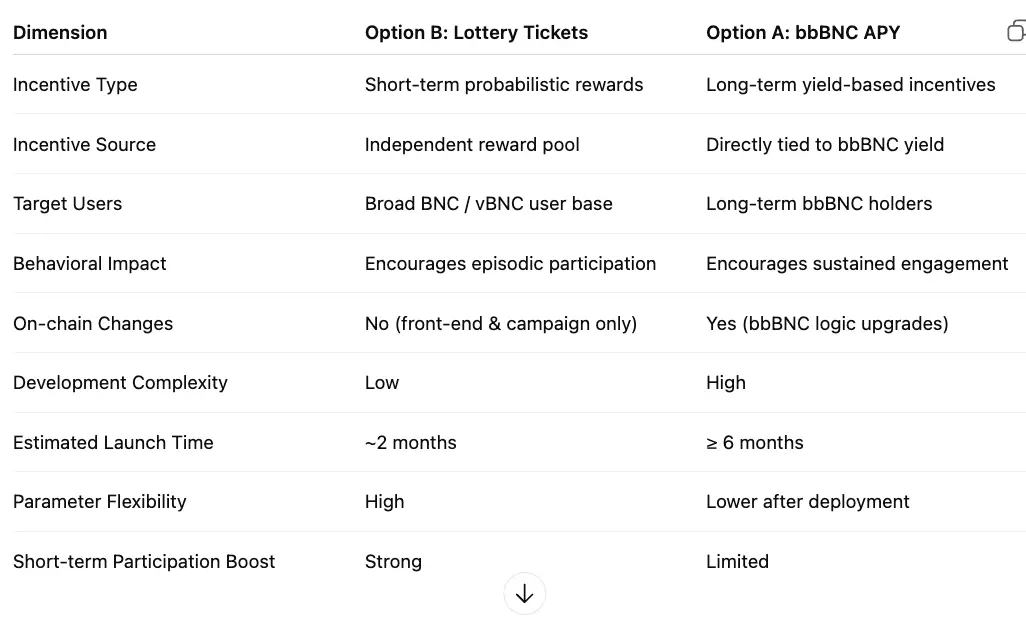
Task: Click the Option B: Lottery Tickets header
Action: tap(476, 33)
